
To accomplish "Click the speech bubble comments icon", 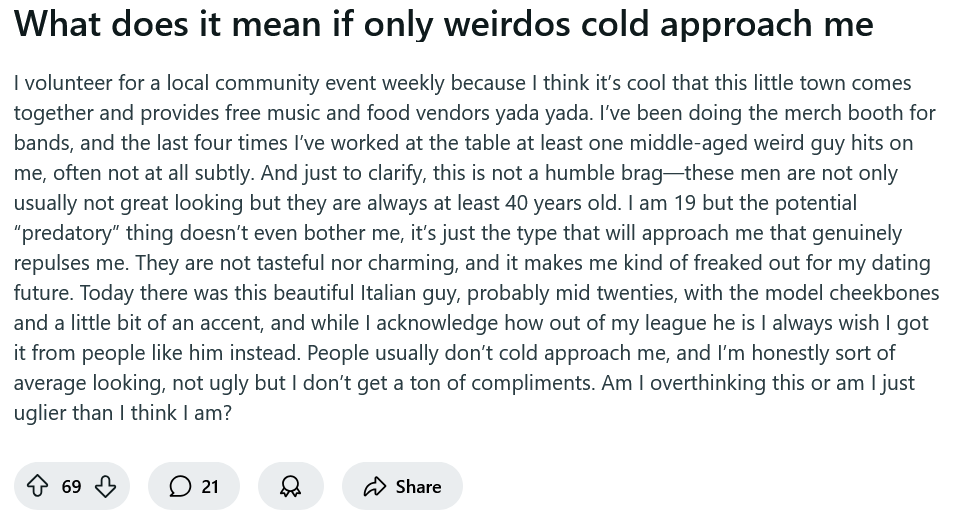I will pyautogui.click(x=180, y=487).
